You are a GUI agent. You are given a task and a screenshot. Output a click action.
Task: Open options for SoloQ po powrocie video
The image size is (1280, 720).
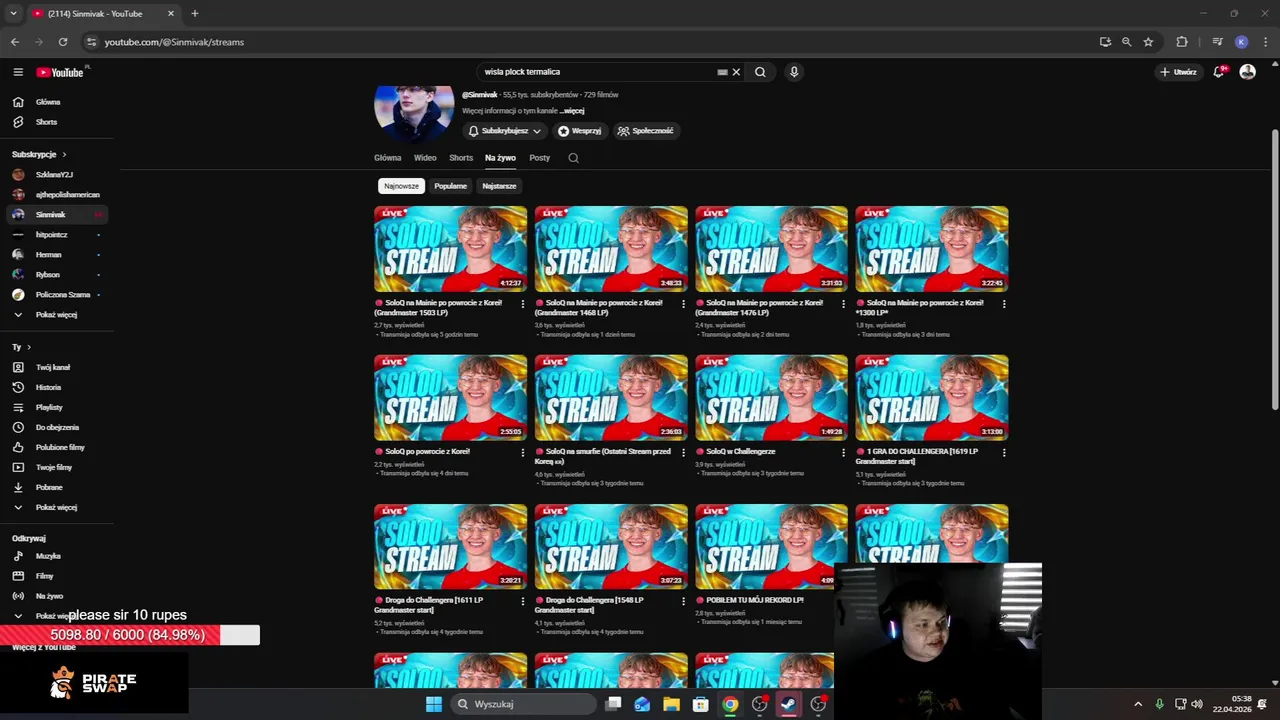[522, 452]
